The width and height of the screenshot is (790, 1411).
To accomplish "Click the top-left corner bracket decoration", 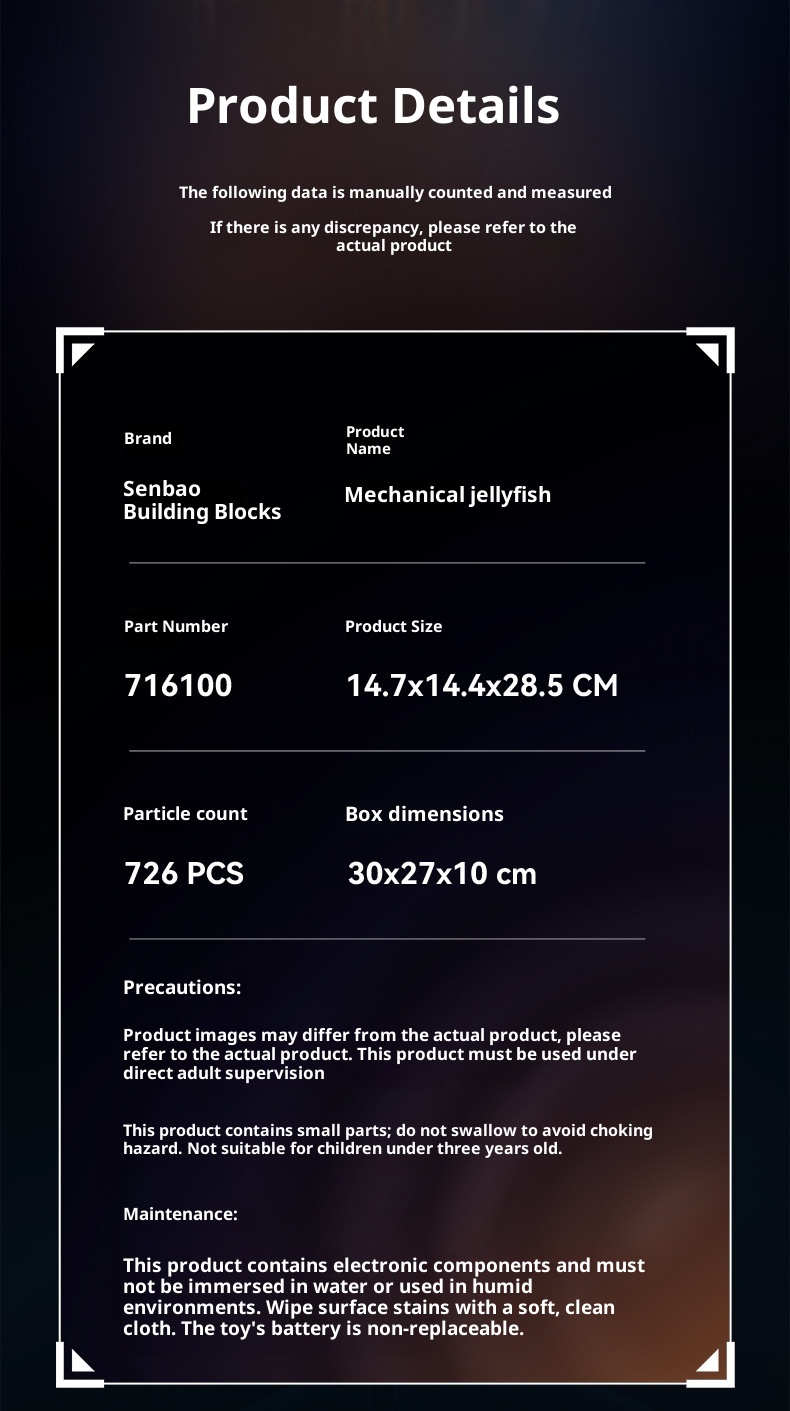I will click(x=80, y=351).
